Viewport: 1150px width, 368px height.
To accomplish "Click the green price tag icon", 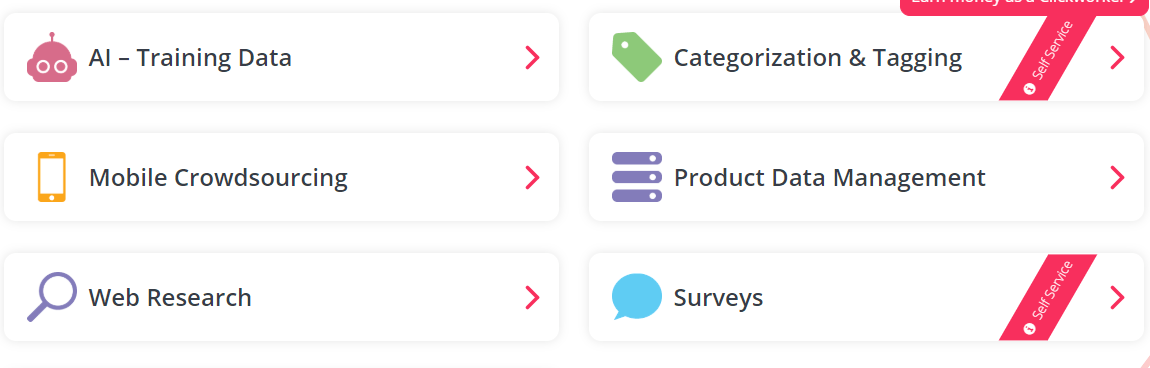I will [x=637, y=57].
